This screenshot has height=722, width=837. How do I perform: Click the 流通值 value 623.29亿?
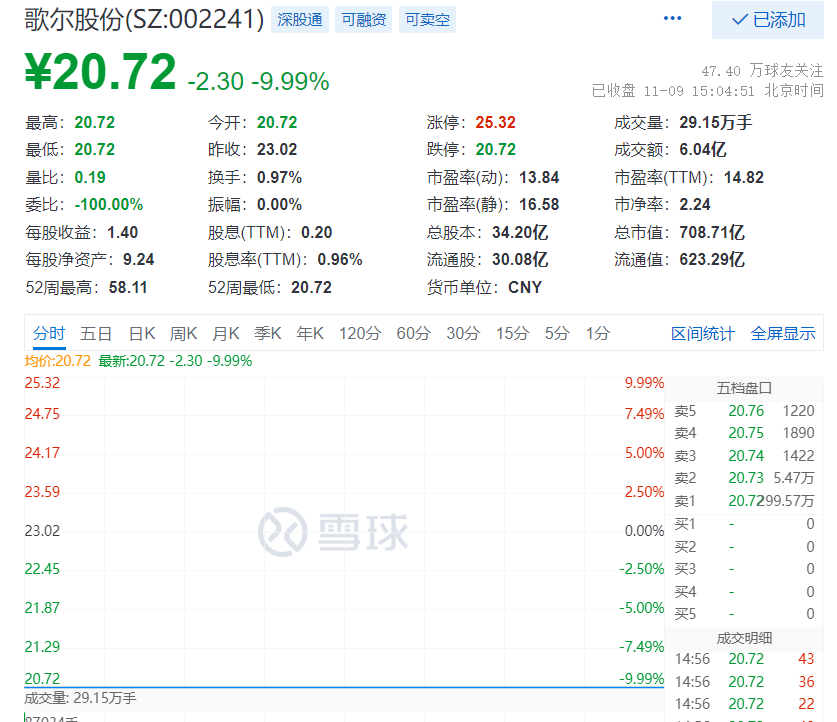pos(712,259)
